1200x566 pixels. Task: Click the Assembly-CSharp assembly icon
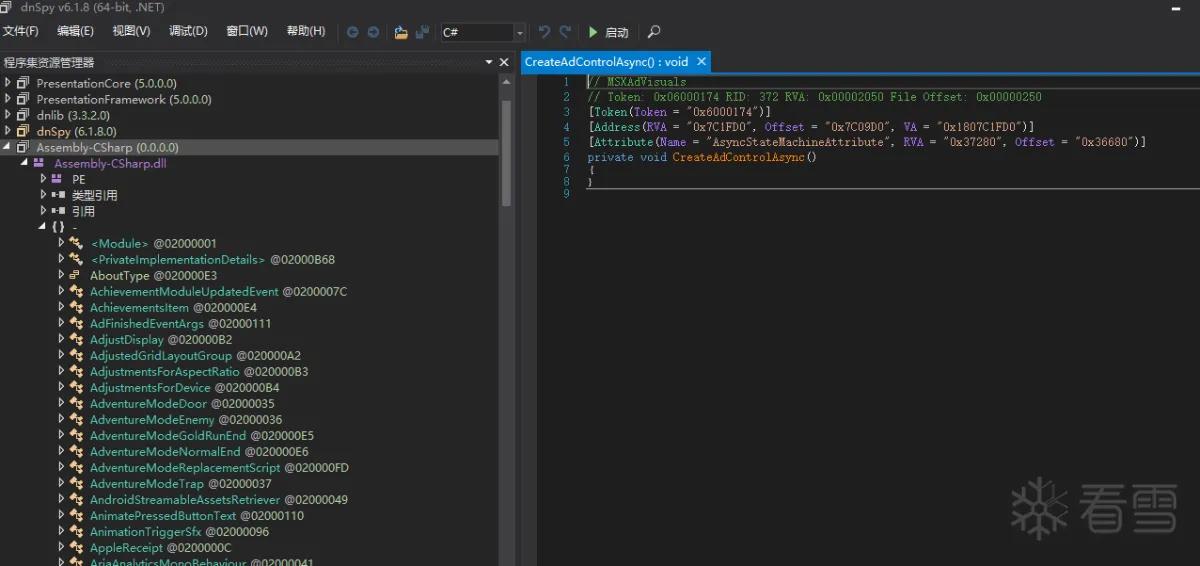24,147
